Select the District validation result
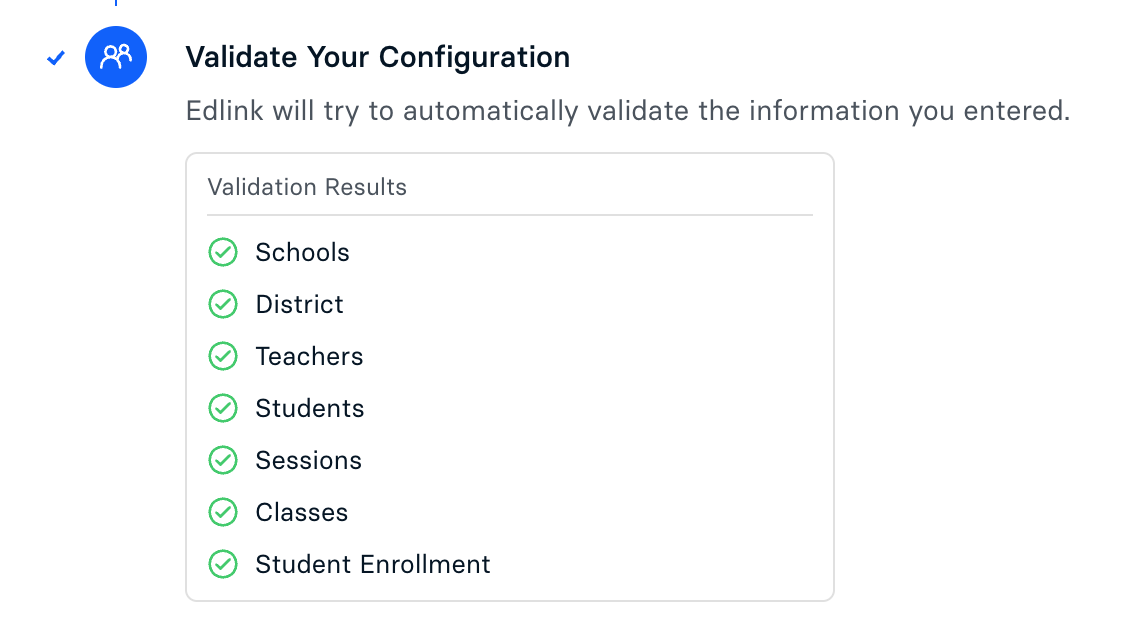 [299, 304]
